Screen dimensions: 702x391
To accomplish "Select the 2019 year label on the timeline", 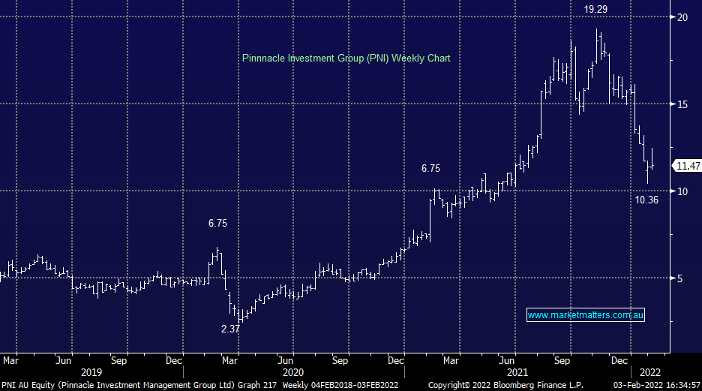I will point(91,372).
